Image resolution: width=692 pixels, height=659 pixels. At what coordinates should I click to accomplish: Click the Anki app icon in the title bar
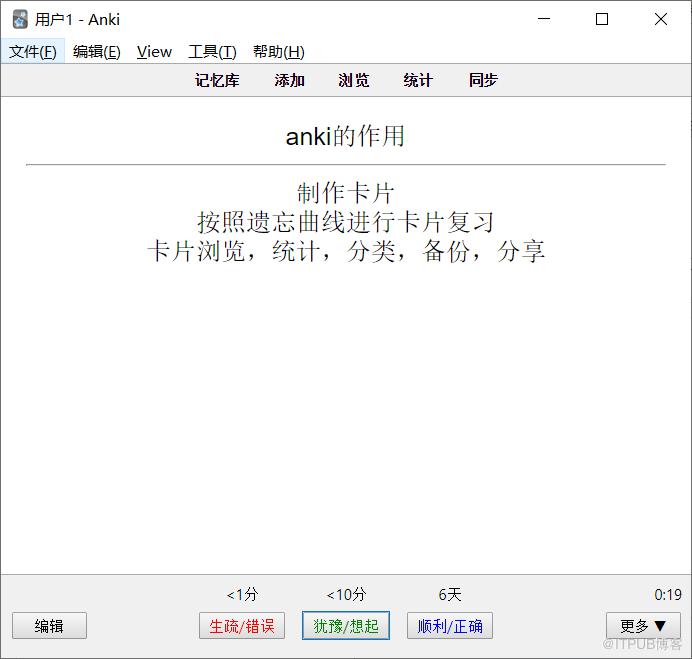[x=20, y=19]
